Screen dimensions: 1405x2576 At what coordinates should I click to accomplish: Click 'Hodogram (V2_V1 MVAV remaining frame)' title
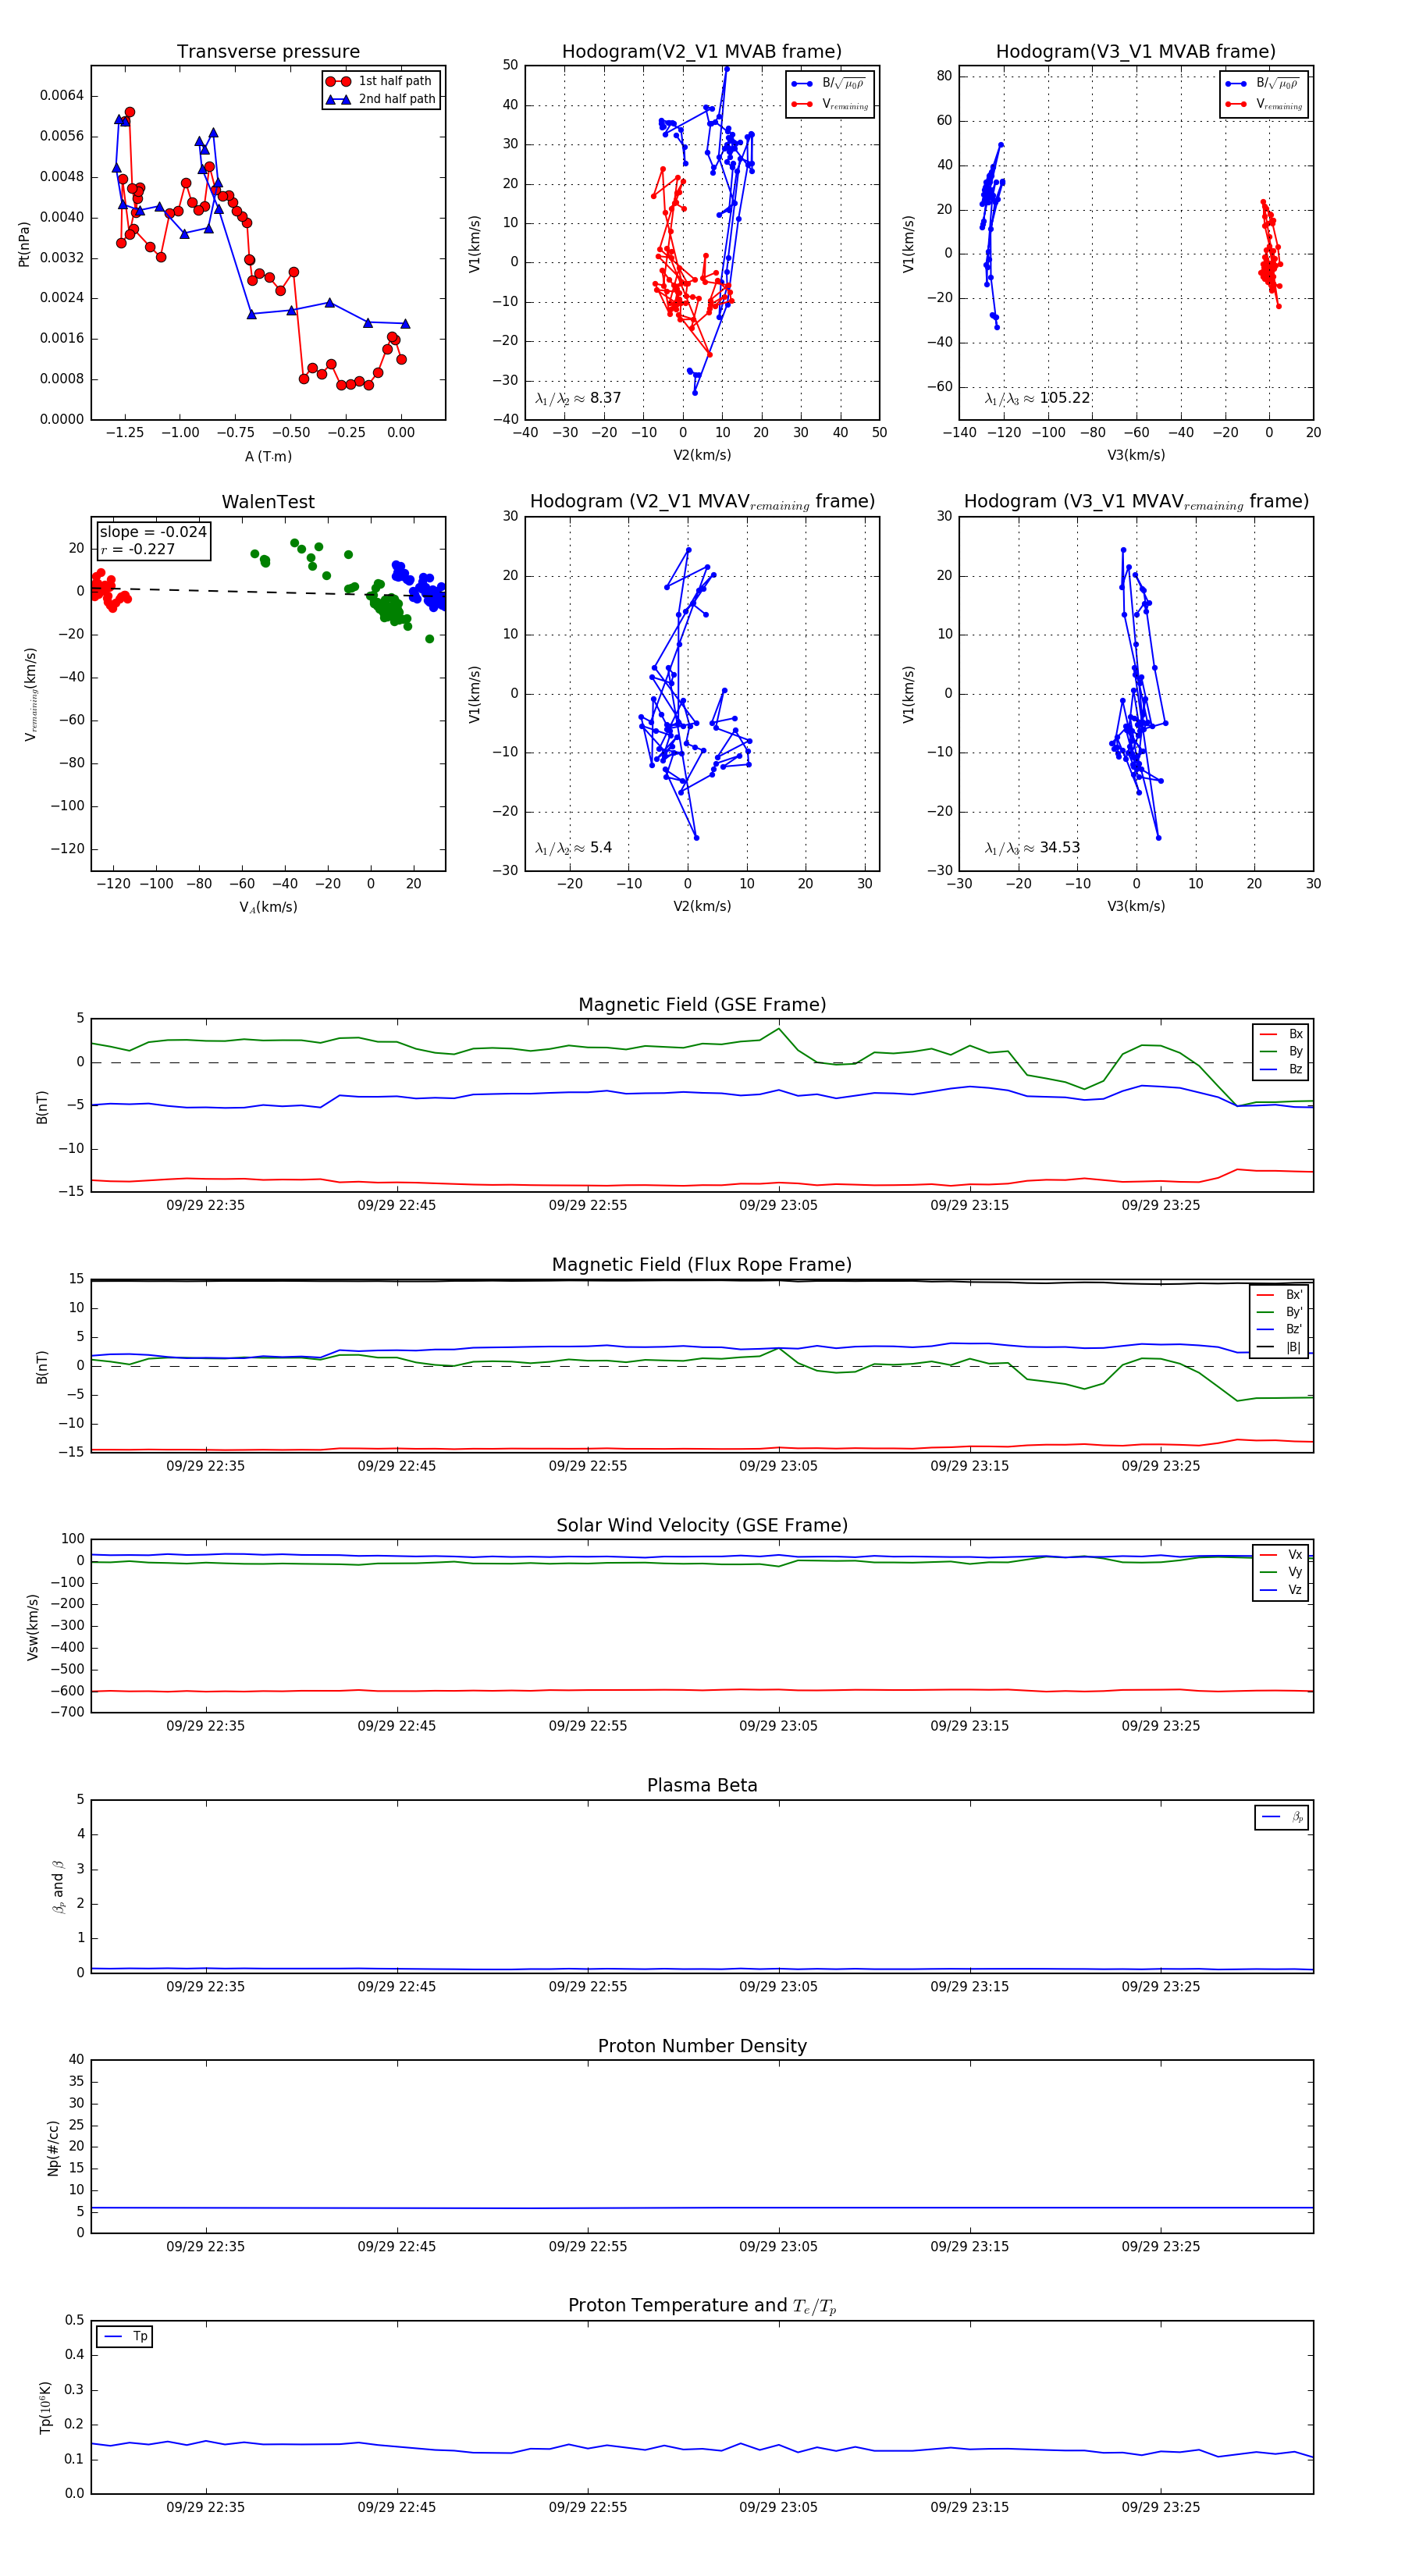(x=702, y=502)
